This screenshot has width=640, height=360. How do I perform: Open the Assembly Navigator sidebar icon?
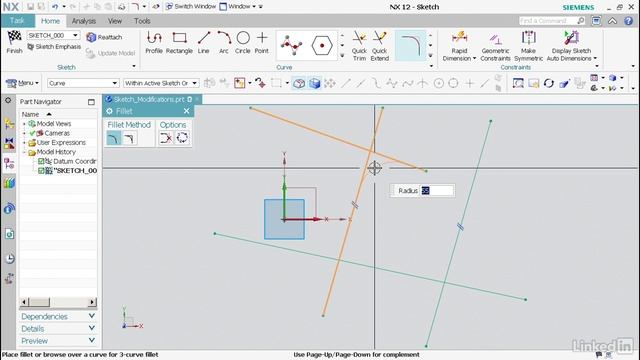pos(9,123)
